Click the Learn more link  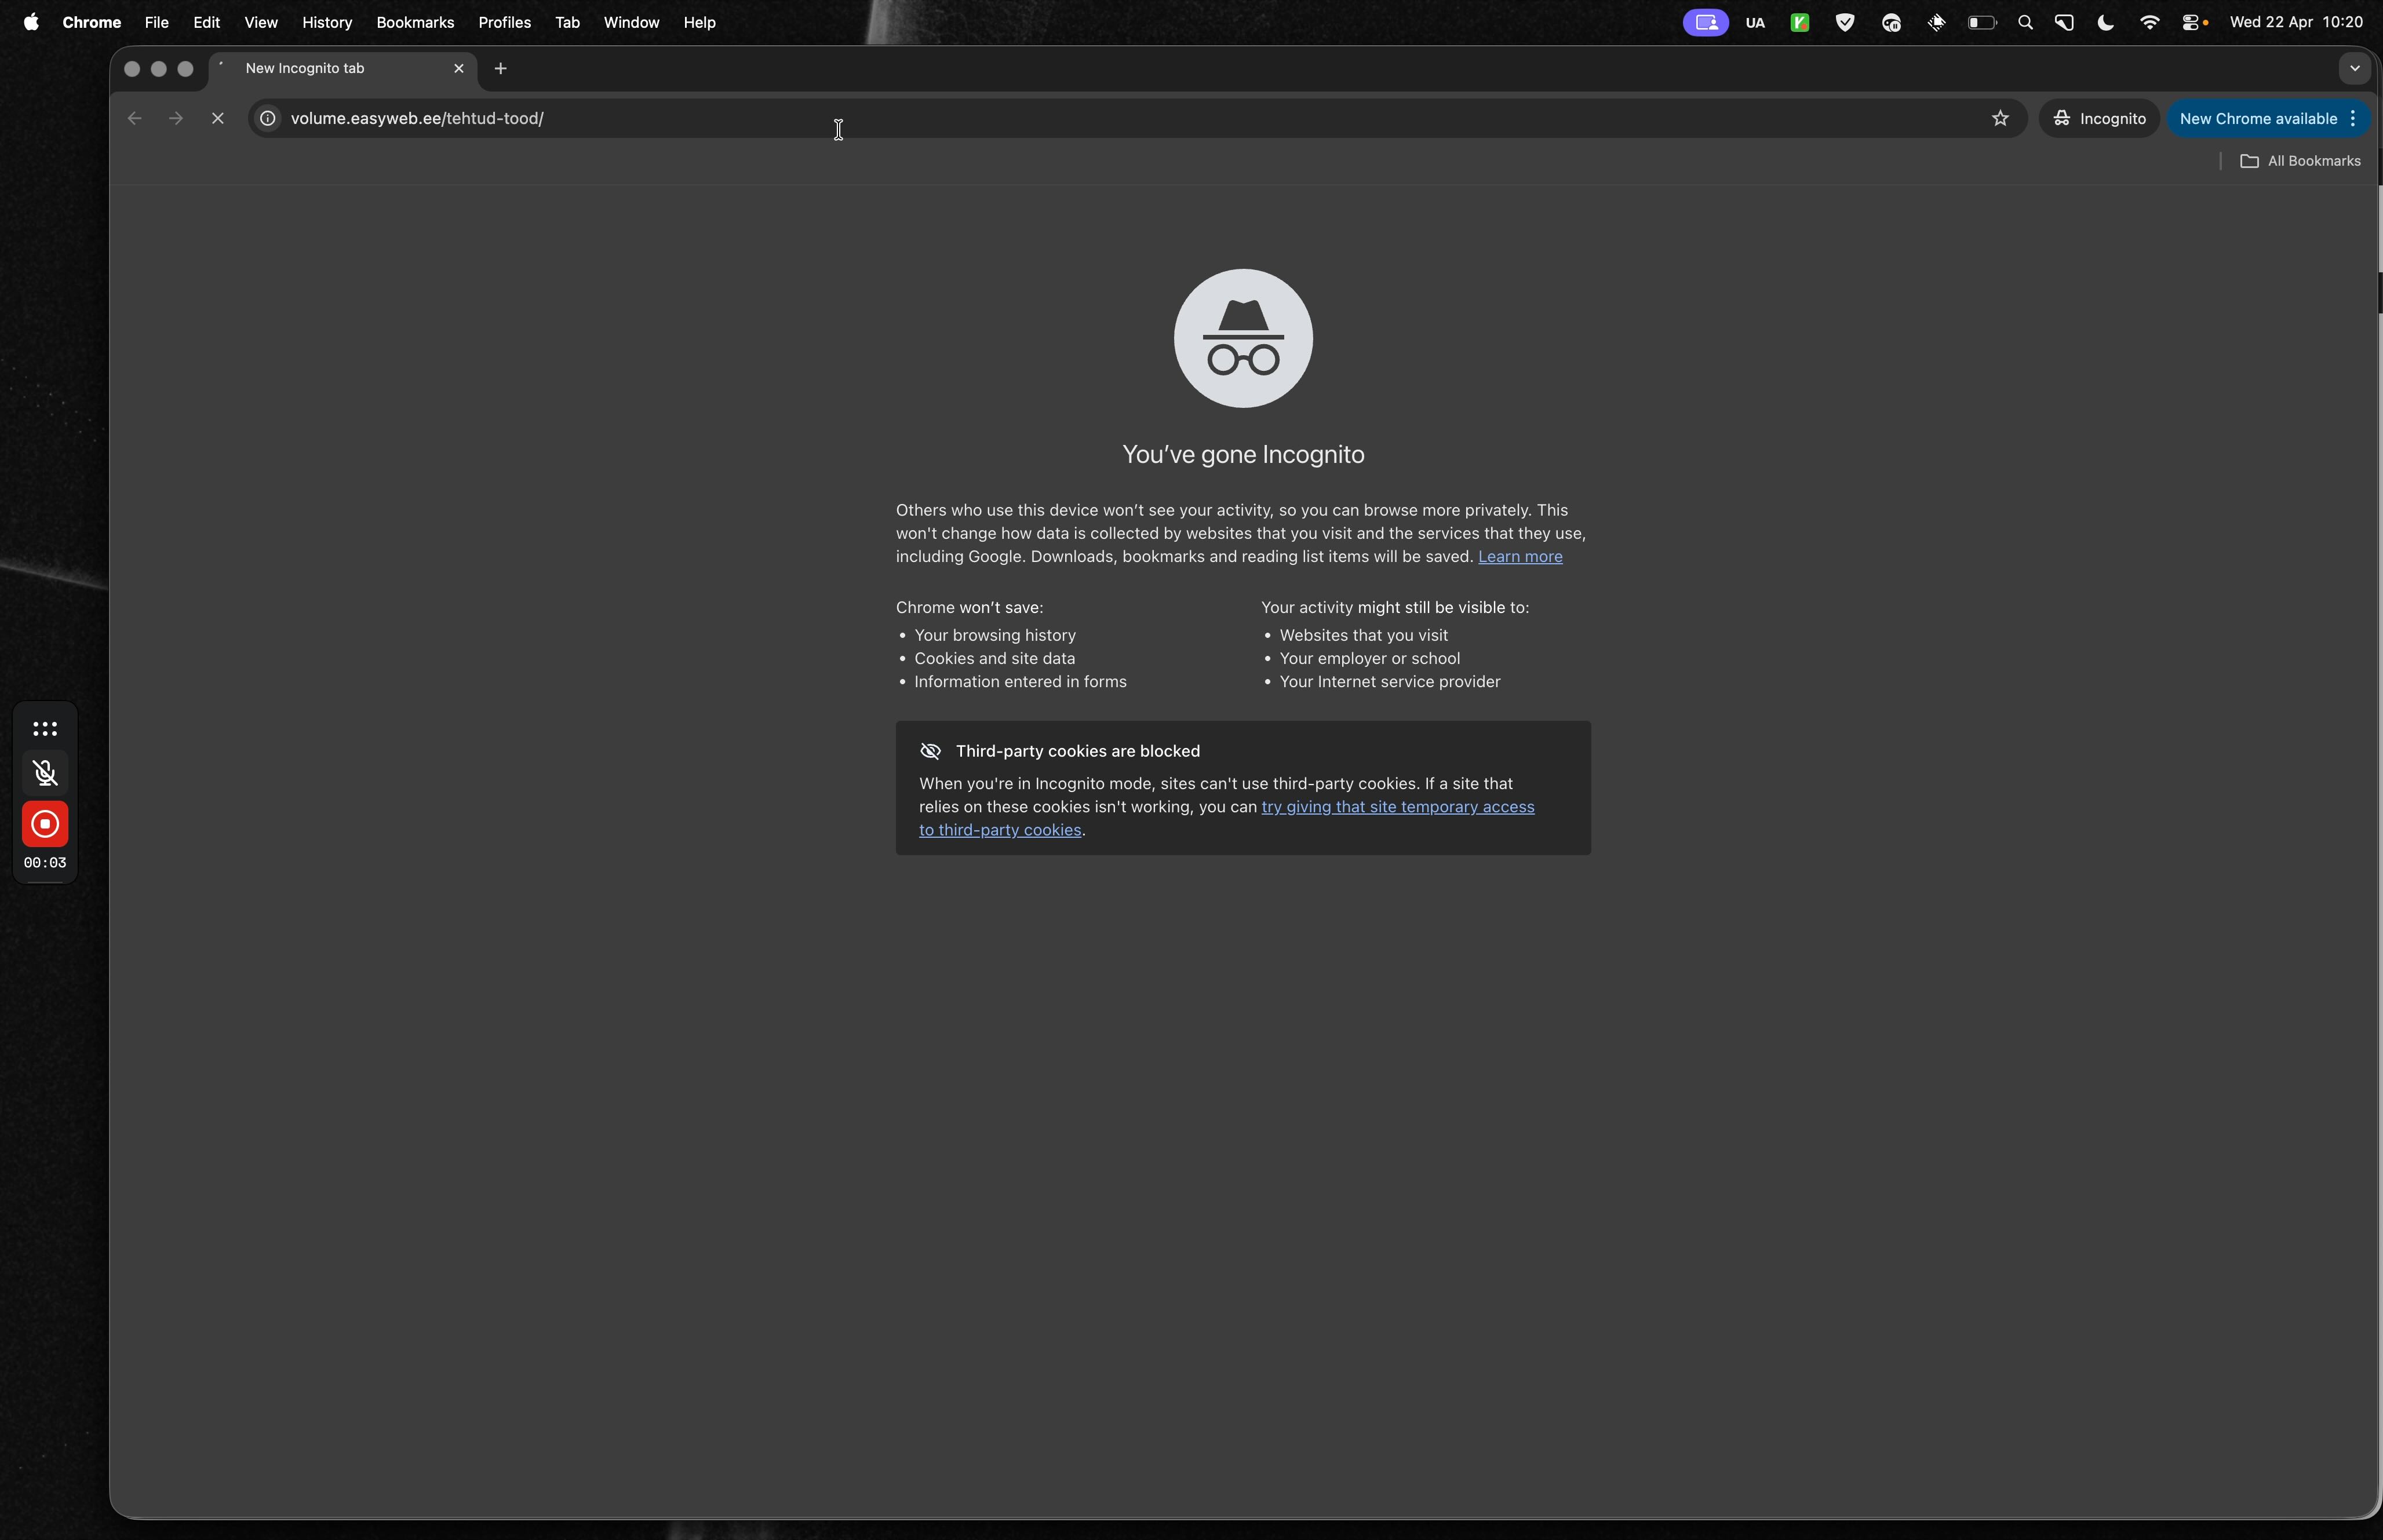point(1519,557)
